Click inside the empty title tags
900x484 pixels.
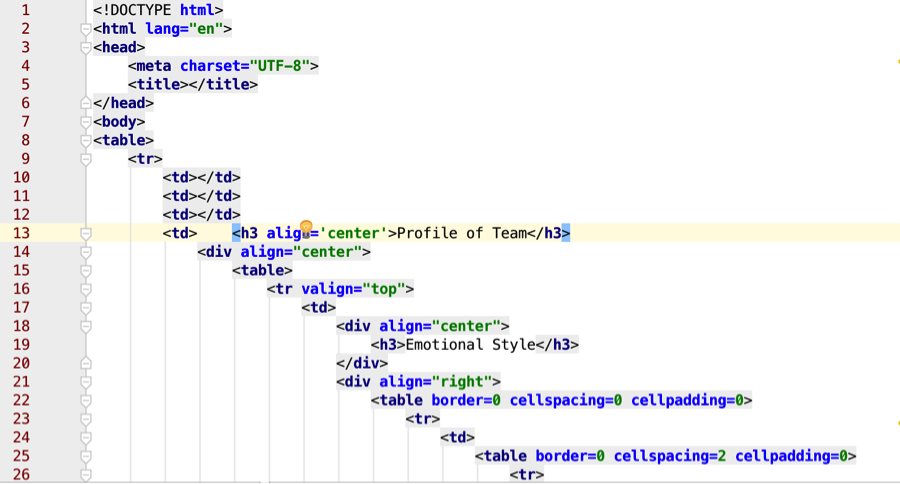(193, 84)
